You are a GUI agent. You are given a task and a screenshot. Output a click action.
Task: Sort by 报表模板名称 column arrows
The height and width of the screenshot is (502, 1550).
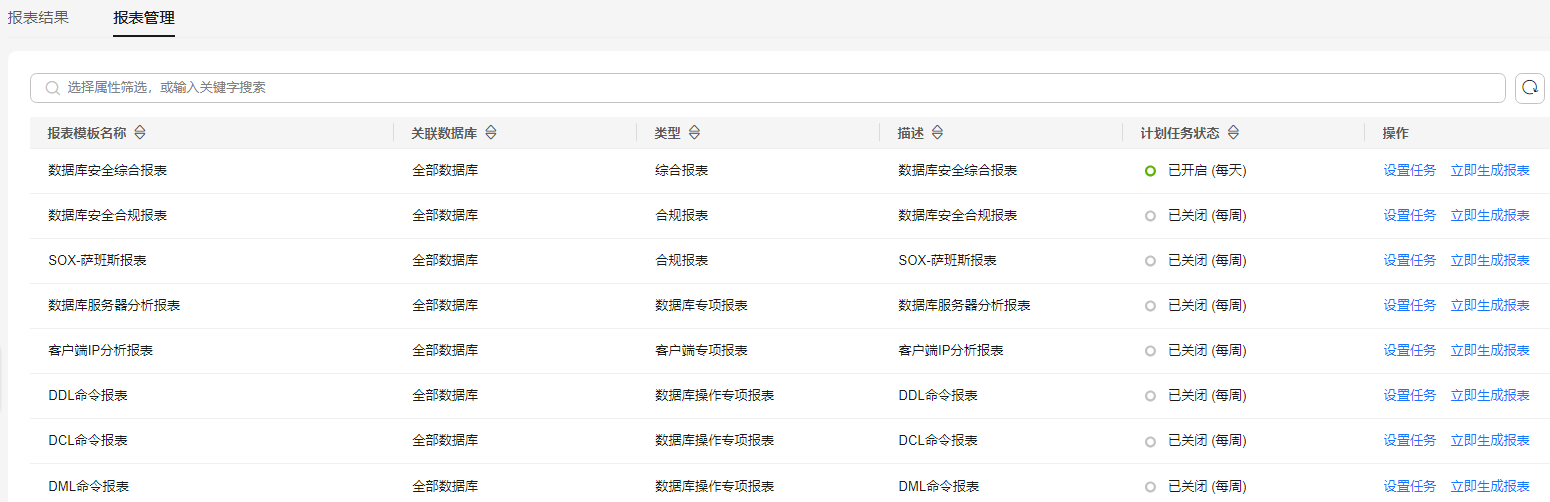pos(140,133)
